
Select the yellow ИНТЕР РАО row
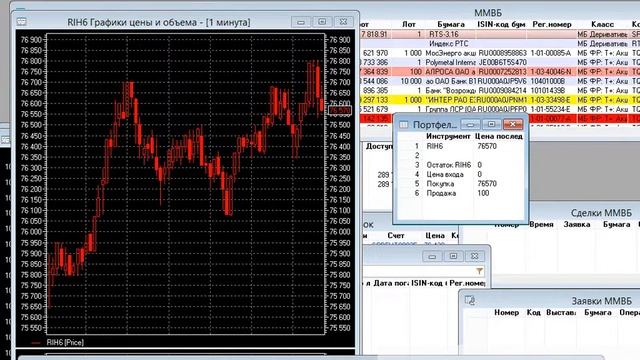coord(500,100)
